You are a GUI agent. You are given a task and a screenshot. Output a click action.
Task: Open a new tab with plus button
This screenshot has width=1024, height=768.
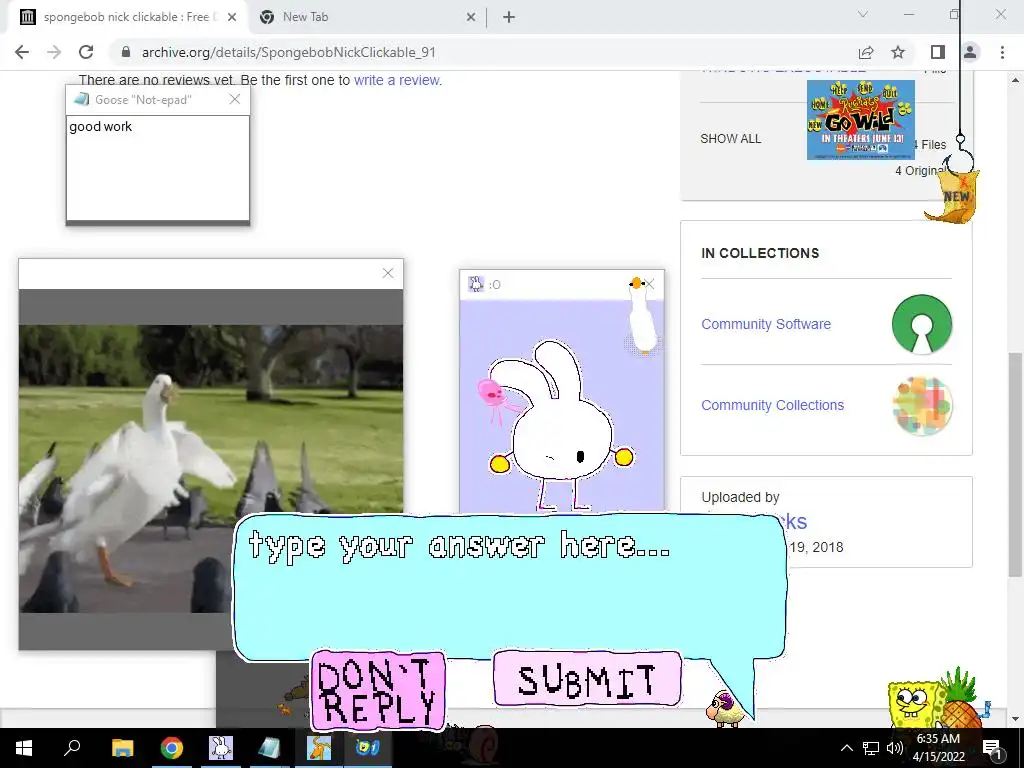click(509, 17)
